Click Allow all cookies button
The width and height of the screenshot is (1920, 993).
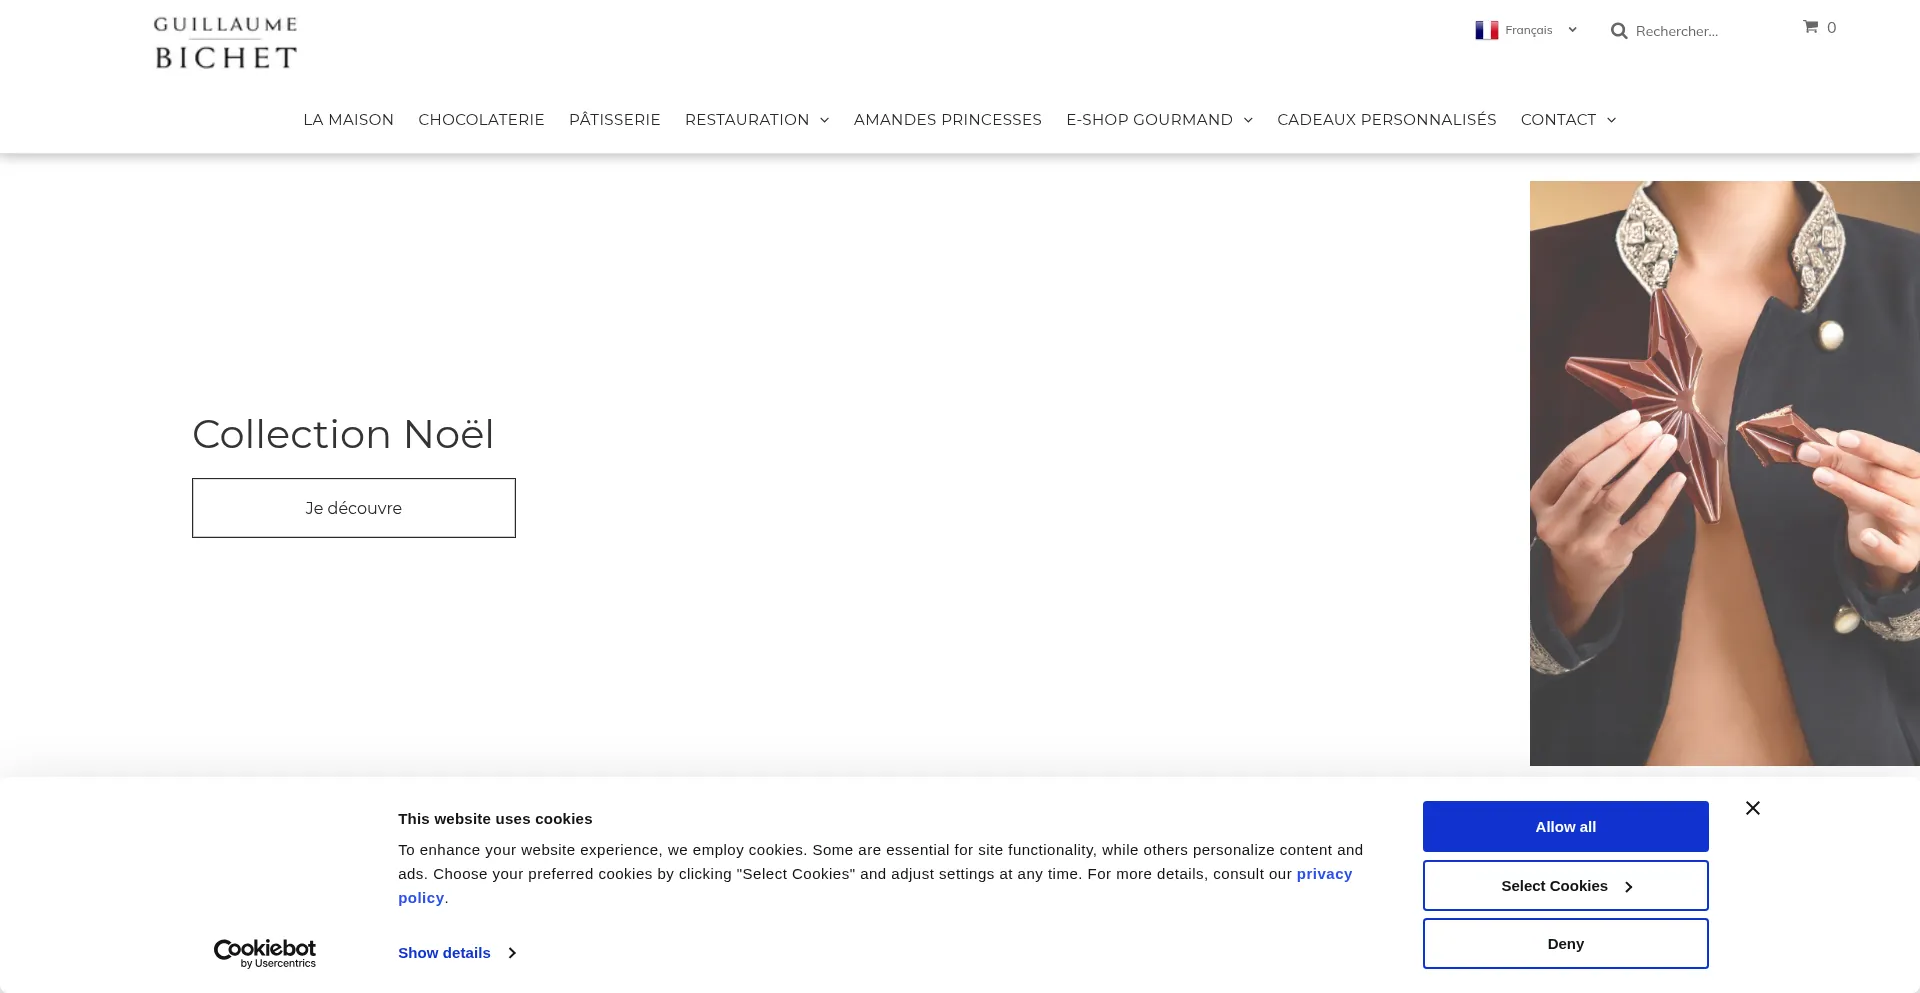click(1565, 827)
